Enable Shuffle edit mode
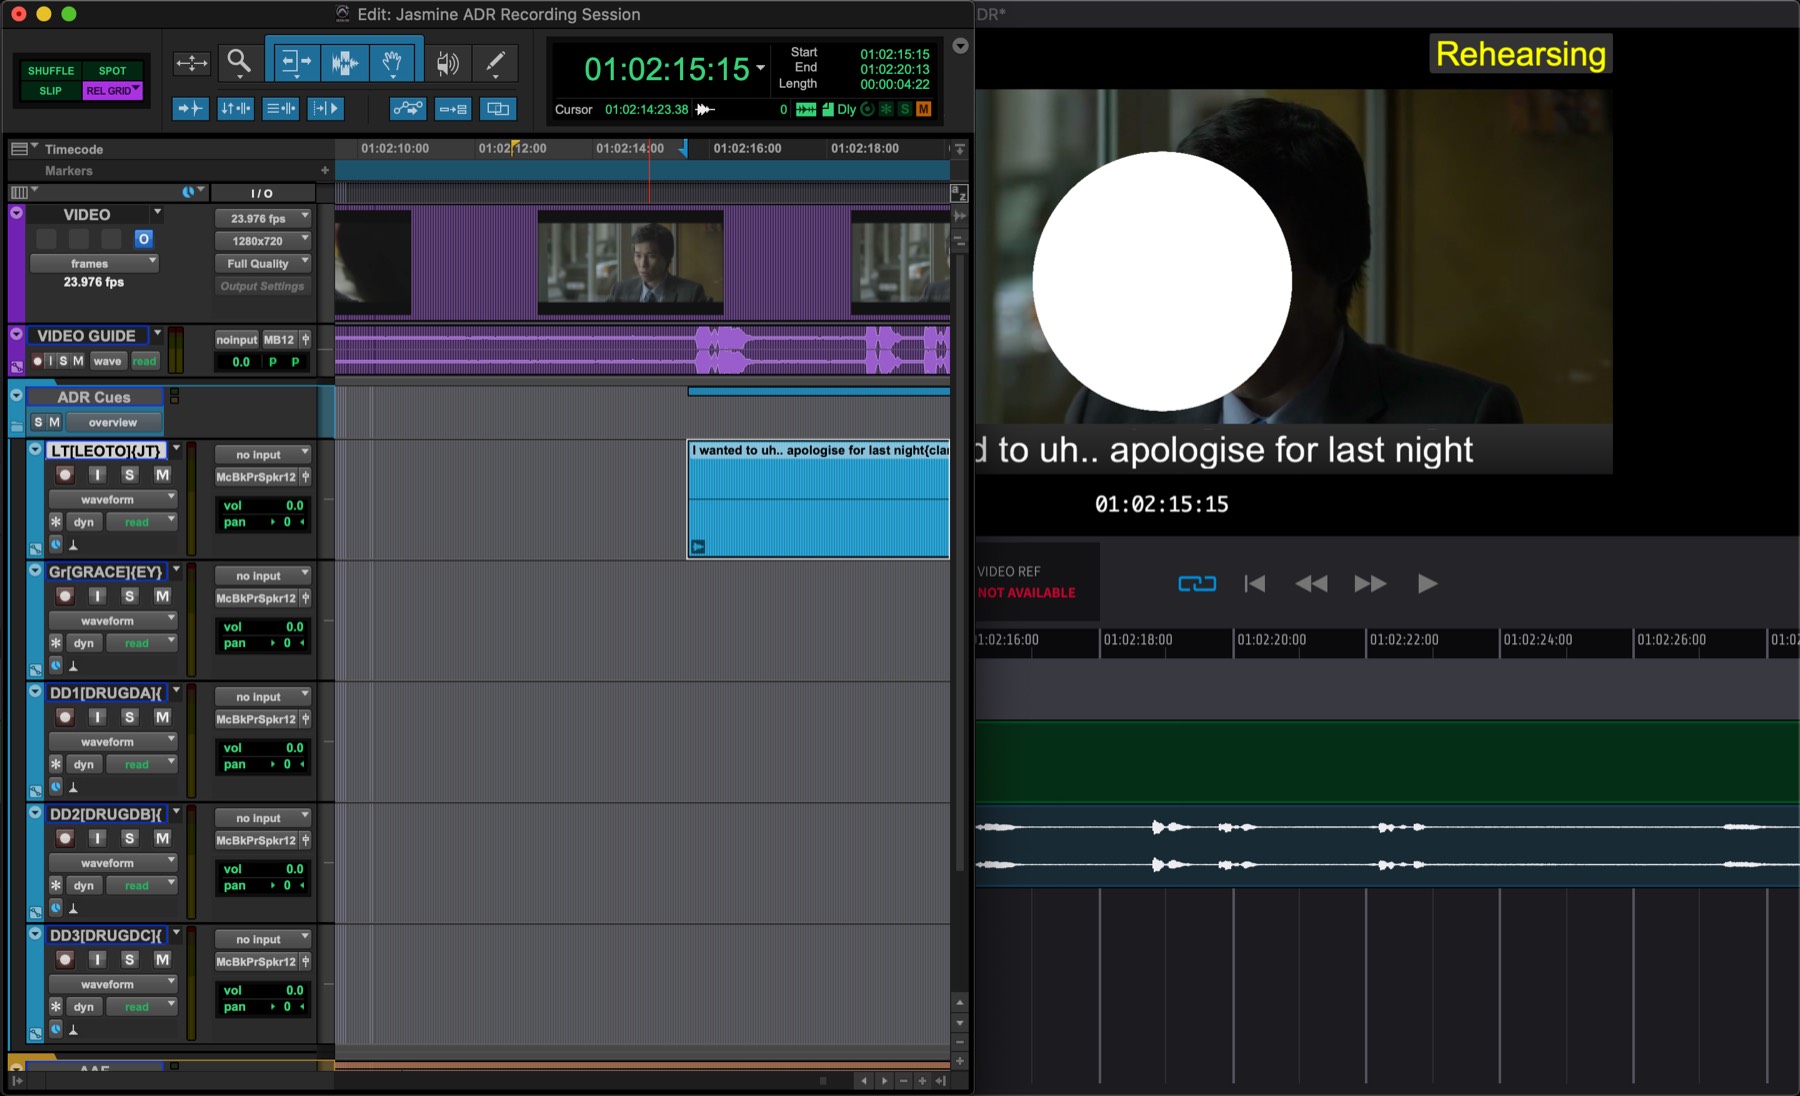The width and height of the screenshot is (1800, 1096). pyautogui.click(x=51, y=71)
